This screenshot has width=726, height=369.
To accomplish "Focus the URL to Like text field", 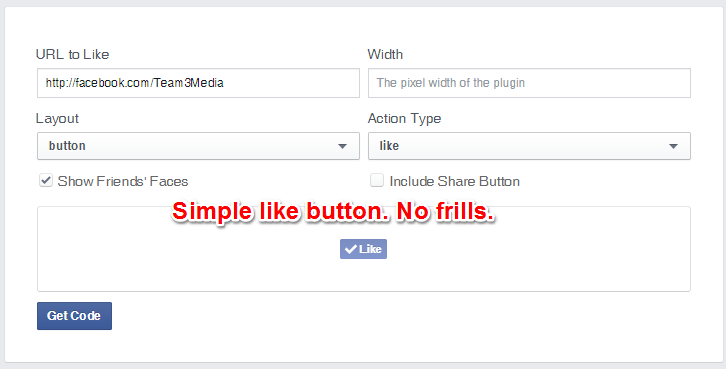I will click(198, 83).
